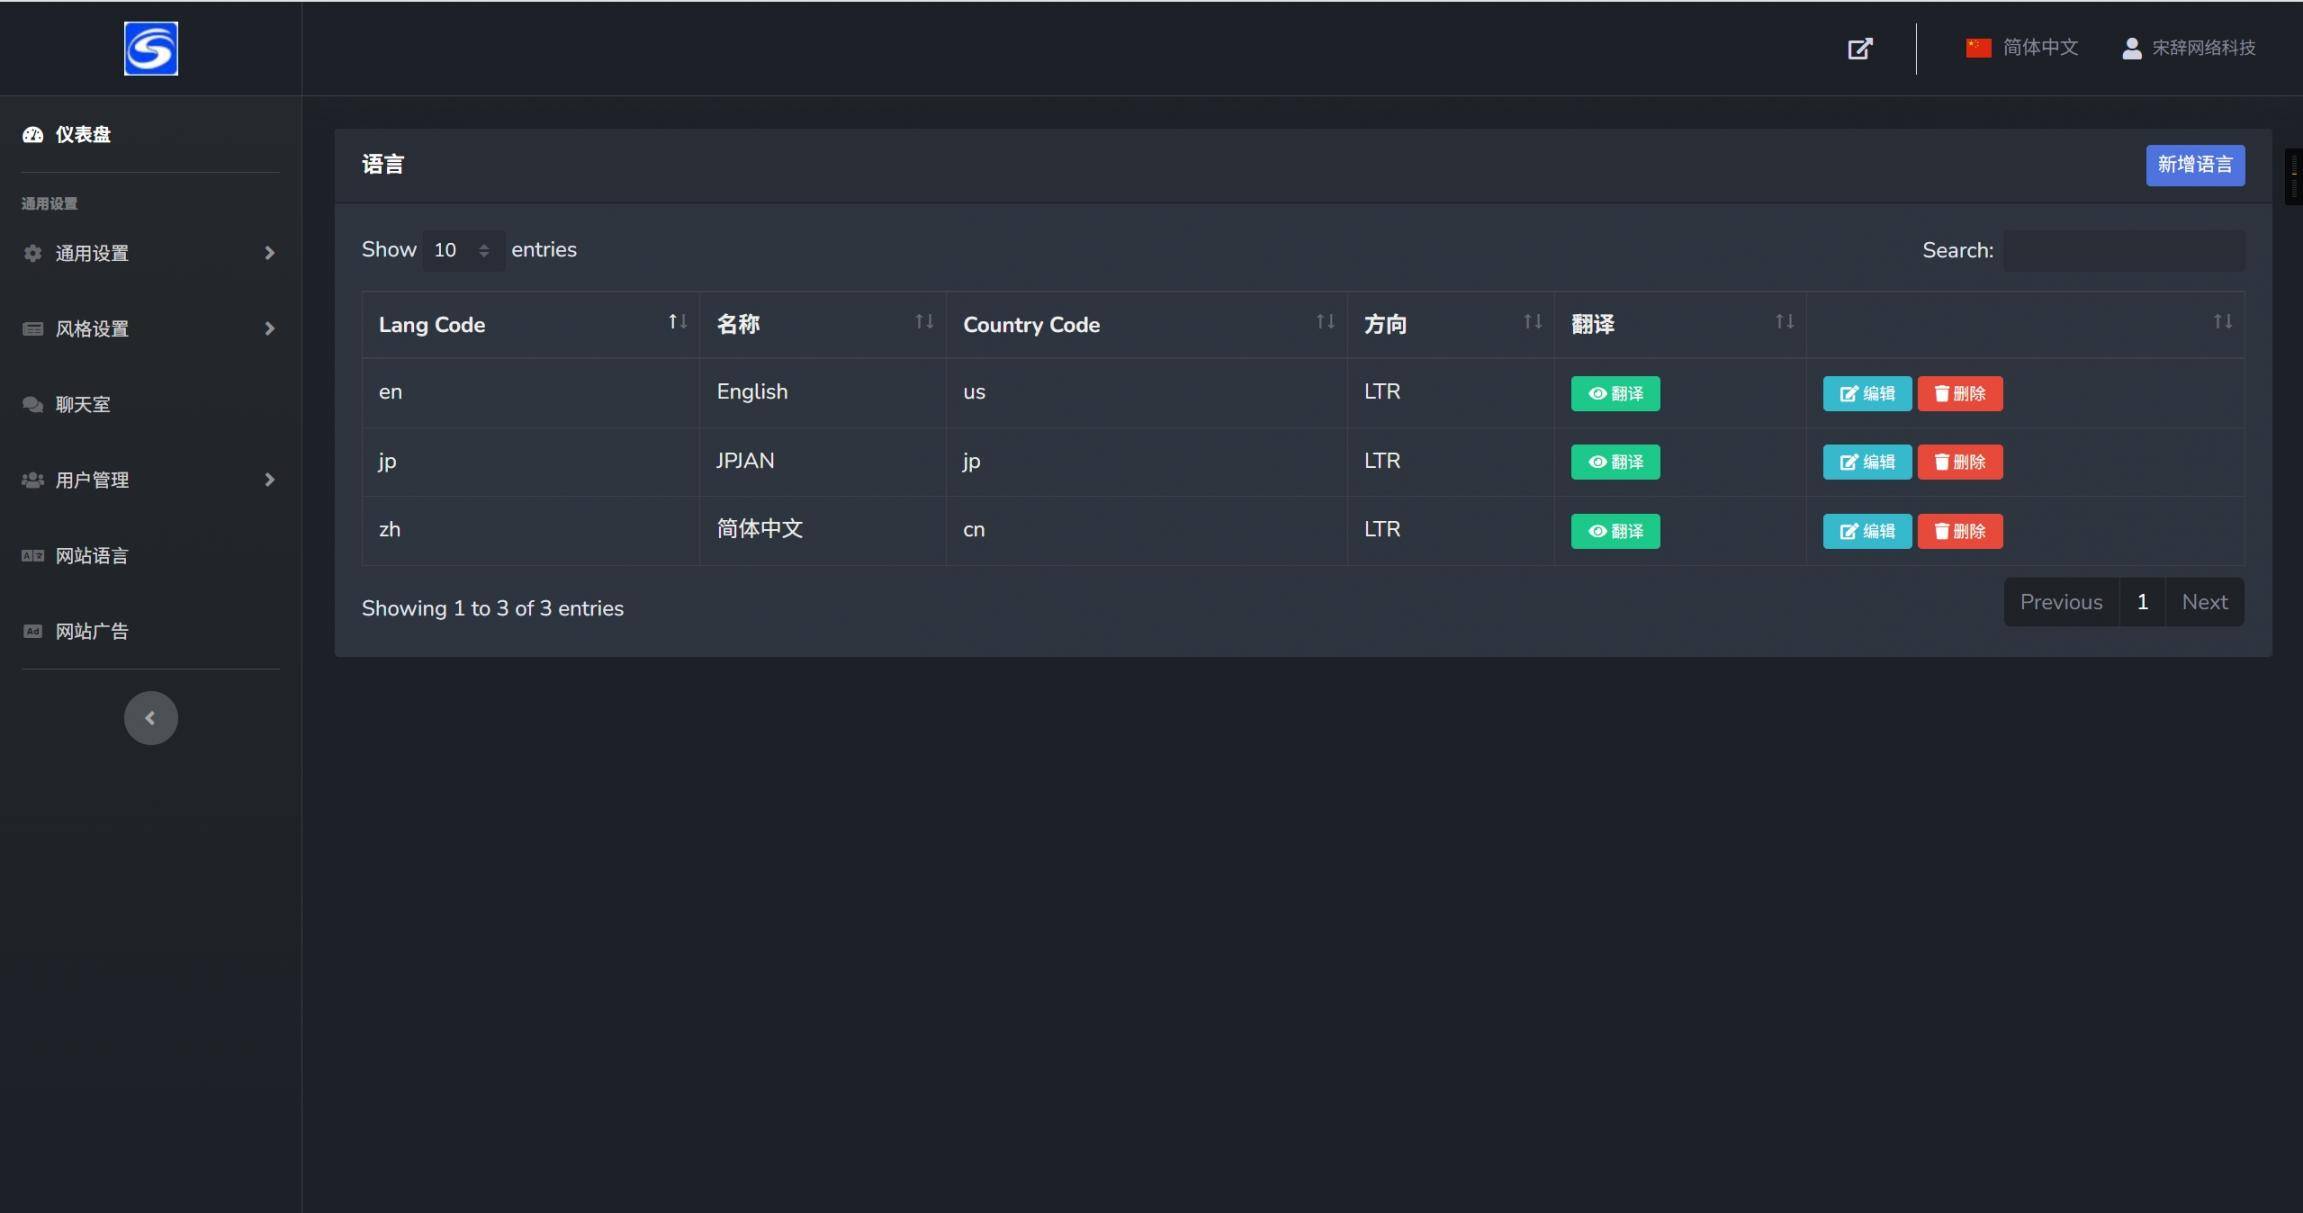View translations for 简体中文 row

point(1615,531)
